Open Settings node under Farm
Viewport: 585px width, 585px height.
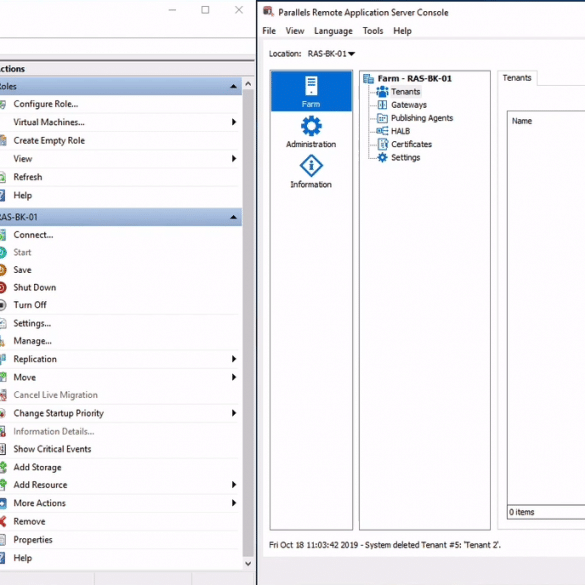405,157
